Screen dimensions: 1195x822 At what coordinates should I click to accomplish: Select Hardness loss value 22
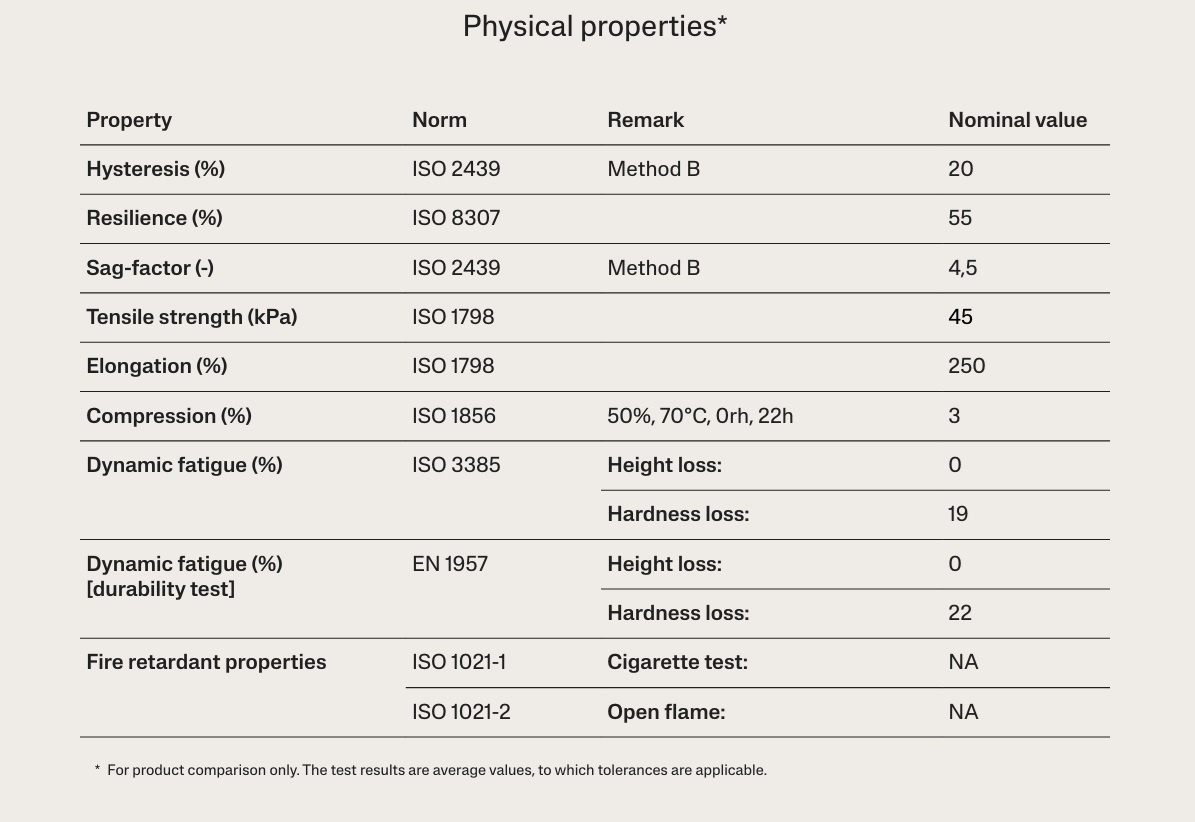coord(960,613)
